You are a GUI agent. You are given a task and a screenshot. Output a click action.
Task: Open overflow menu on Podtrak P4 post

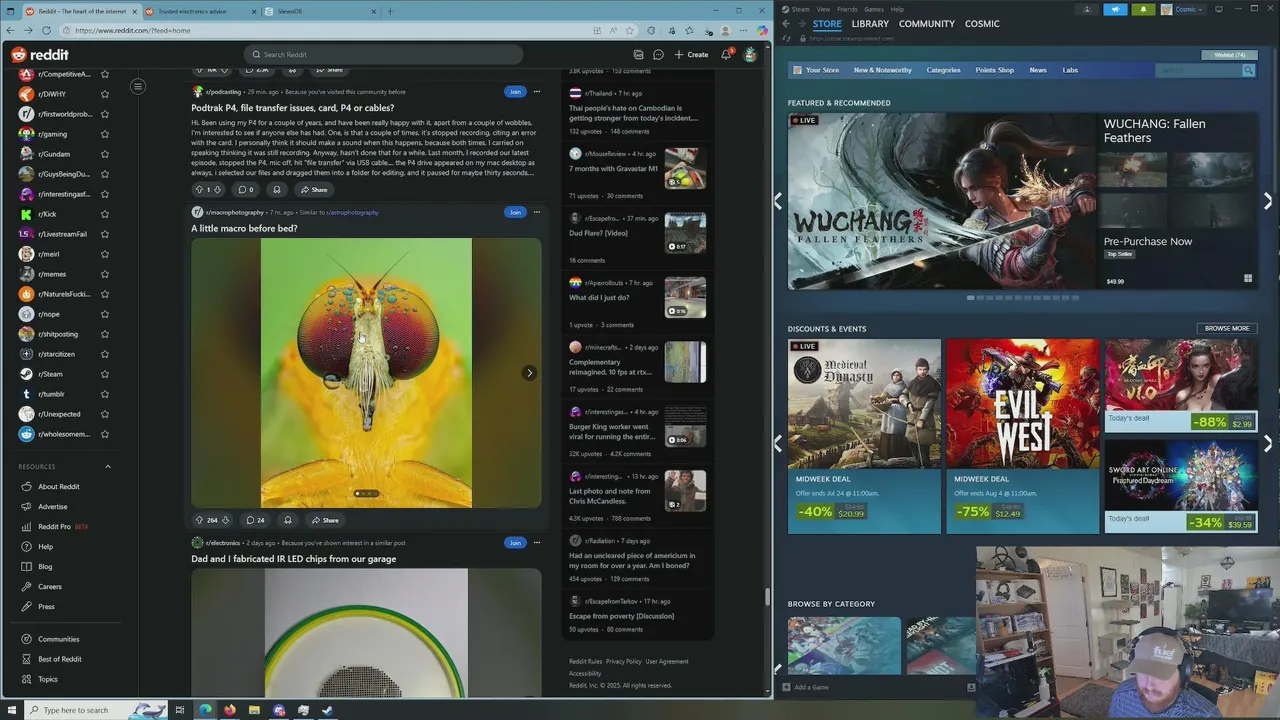[x=537, y=91]
